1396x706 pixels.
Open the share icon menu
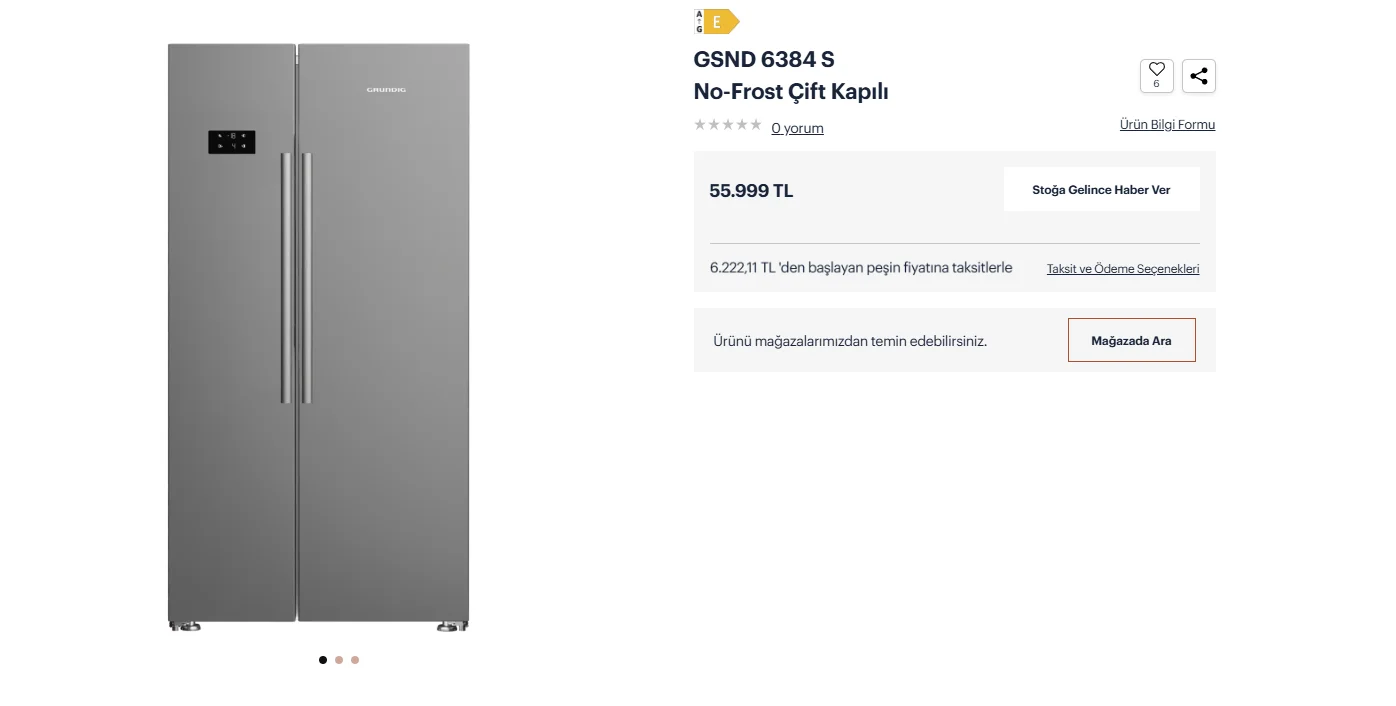[1199, 76]
